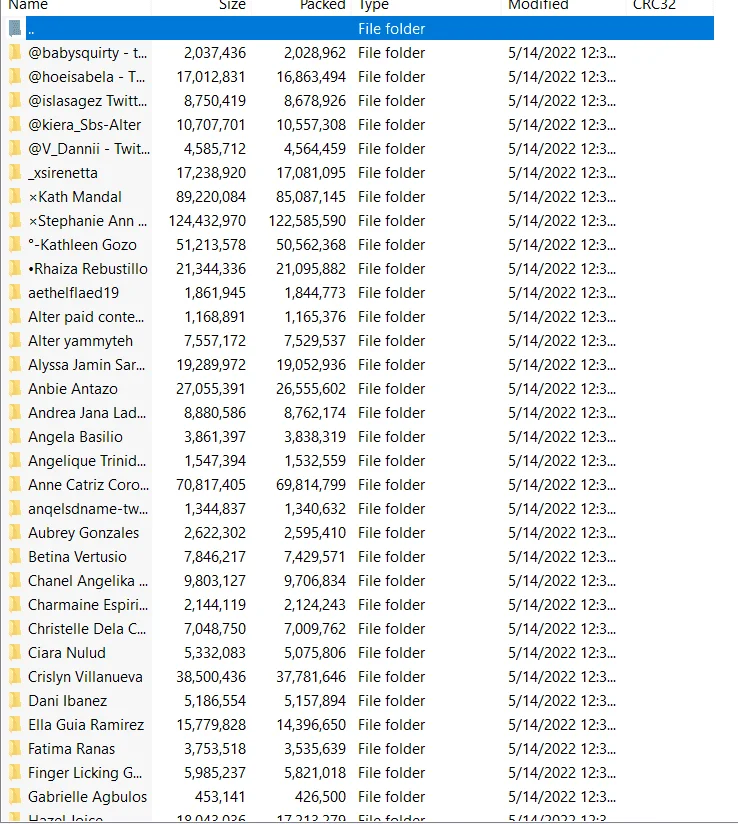Click folder icon of row sized 2,037,436
Viewport: 738px width, 824px height.
[15, 53]
